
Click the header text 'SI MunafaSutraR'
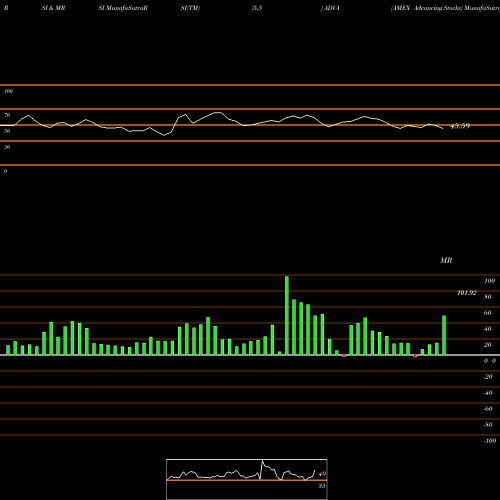(123, 8)
